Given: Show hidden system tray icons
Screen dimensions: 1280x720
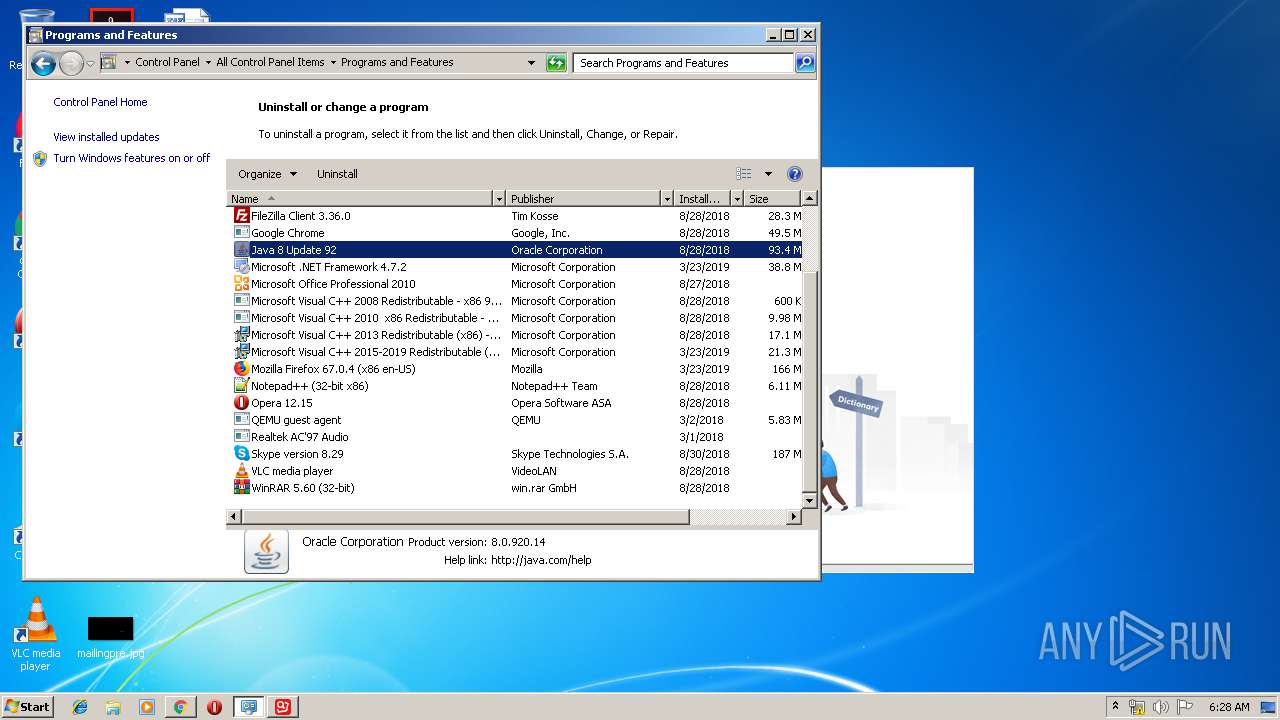Looking at the screenshot, I should tap(1115, 706).
